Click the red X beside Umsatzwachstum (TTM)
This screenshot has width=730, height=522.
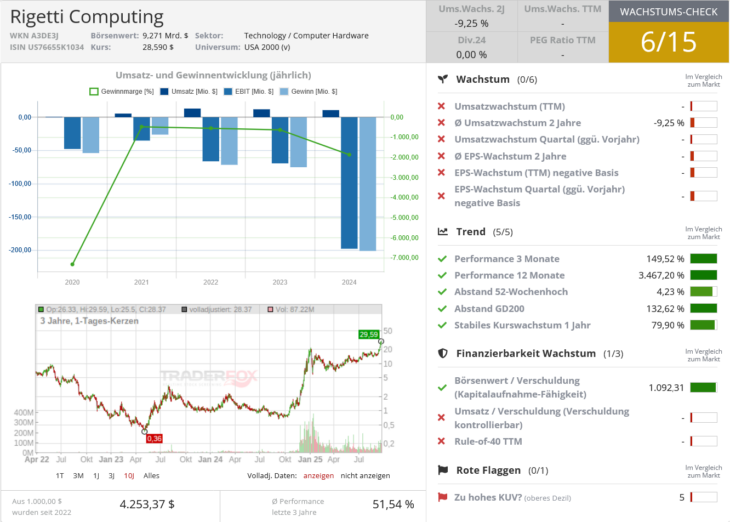click(441, 106)
